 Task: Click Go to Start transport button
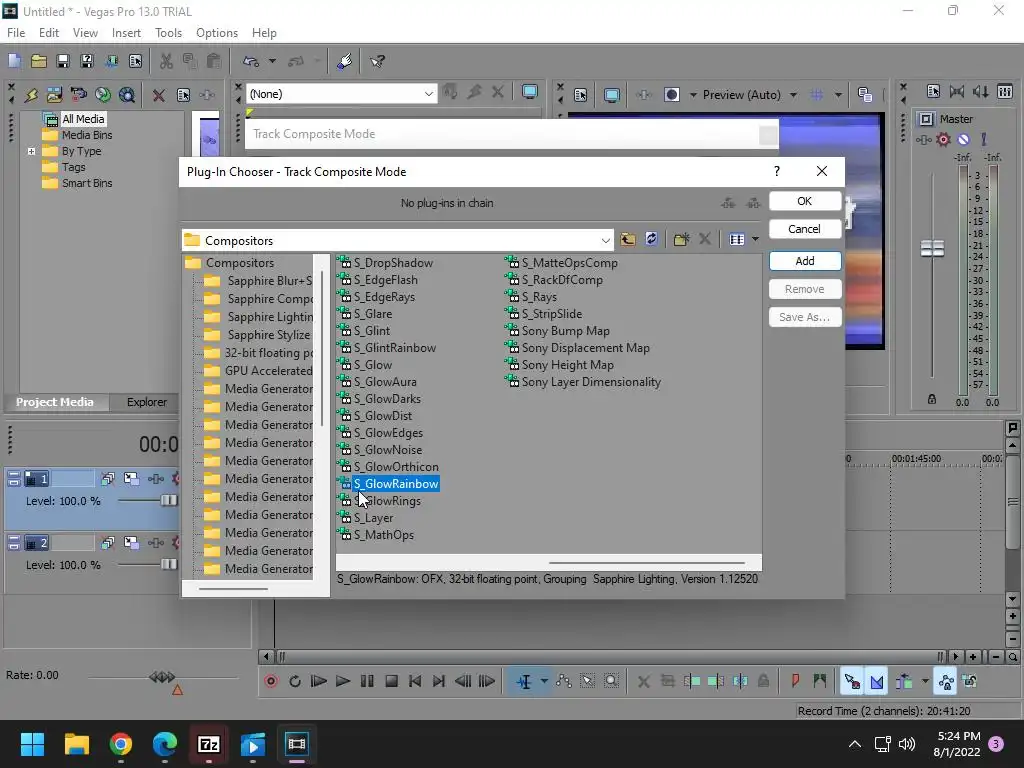pos(415,681)
